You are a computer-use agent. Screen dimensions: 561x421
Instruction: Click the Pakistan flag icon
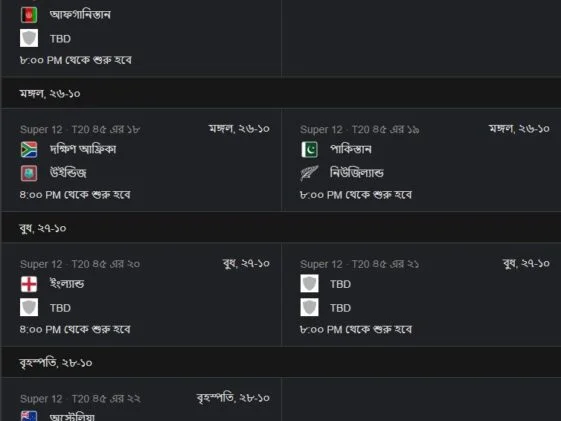pos(309,150)
